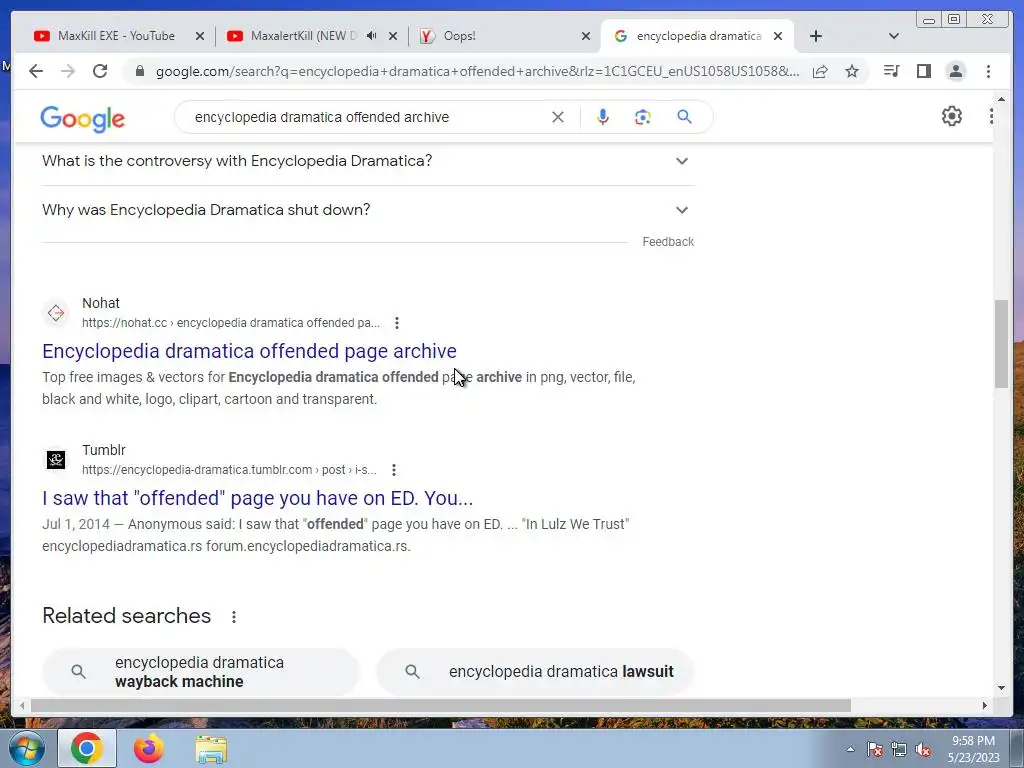Open Related searches options dots
Screen dimensions: 1024x768
234,616
